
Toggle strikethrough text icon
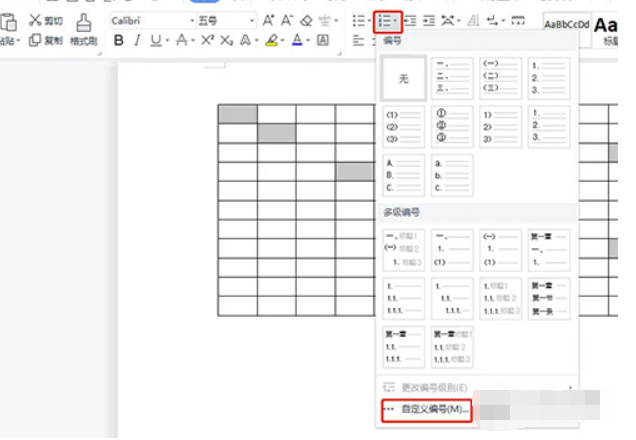182,40
